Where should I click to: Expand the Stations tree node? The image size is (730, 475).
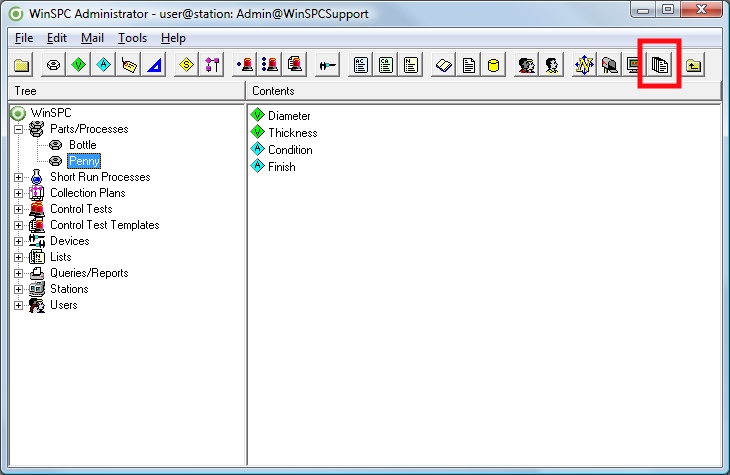pos(18,289)
